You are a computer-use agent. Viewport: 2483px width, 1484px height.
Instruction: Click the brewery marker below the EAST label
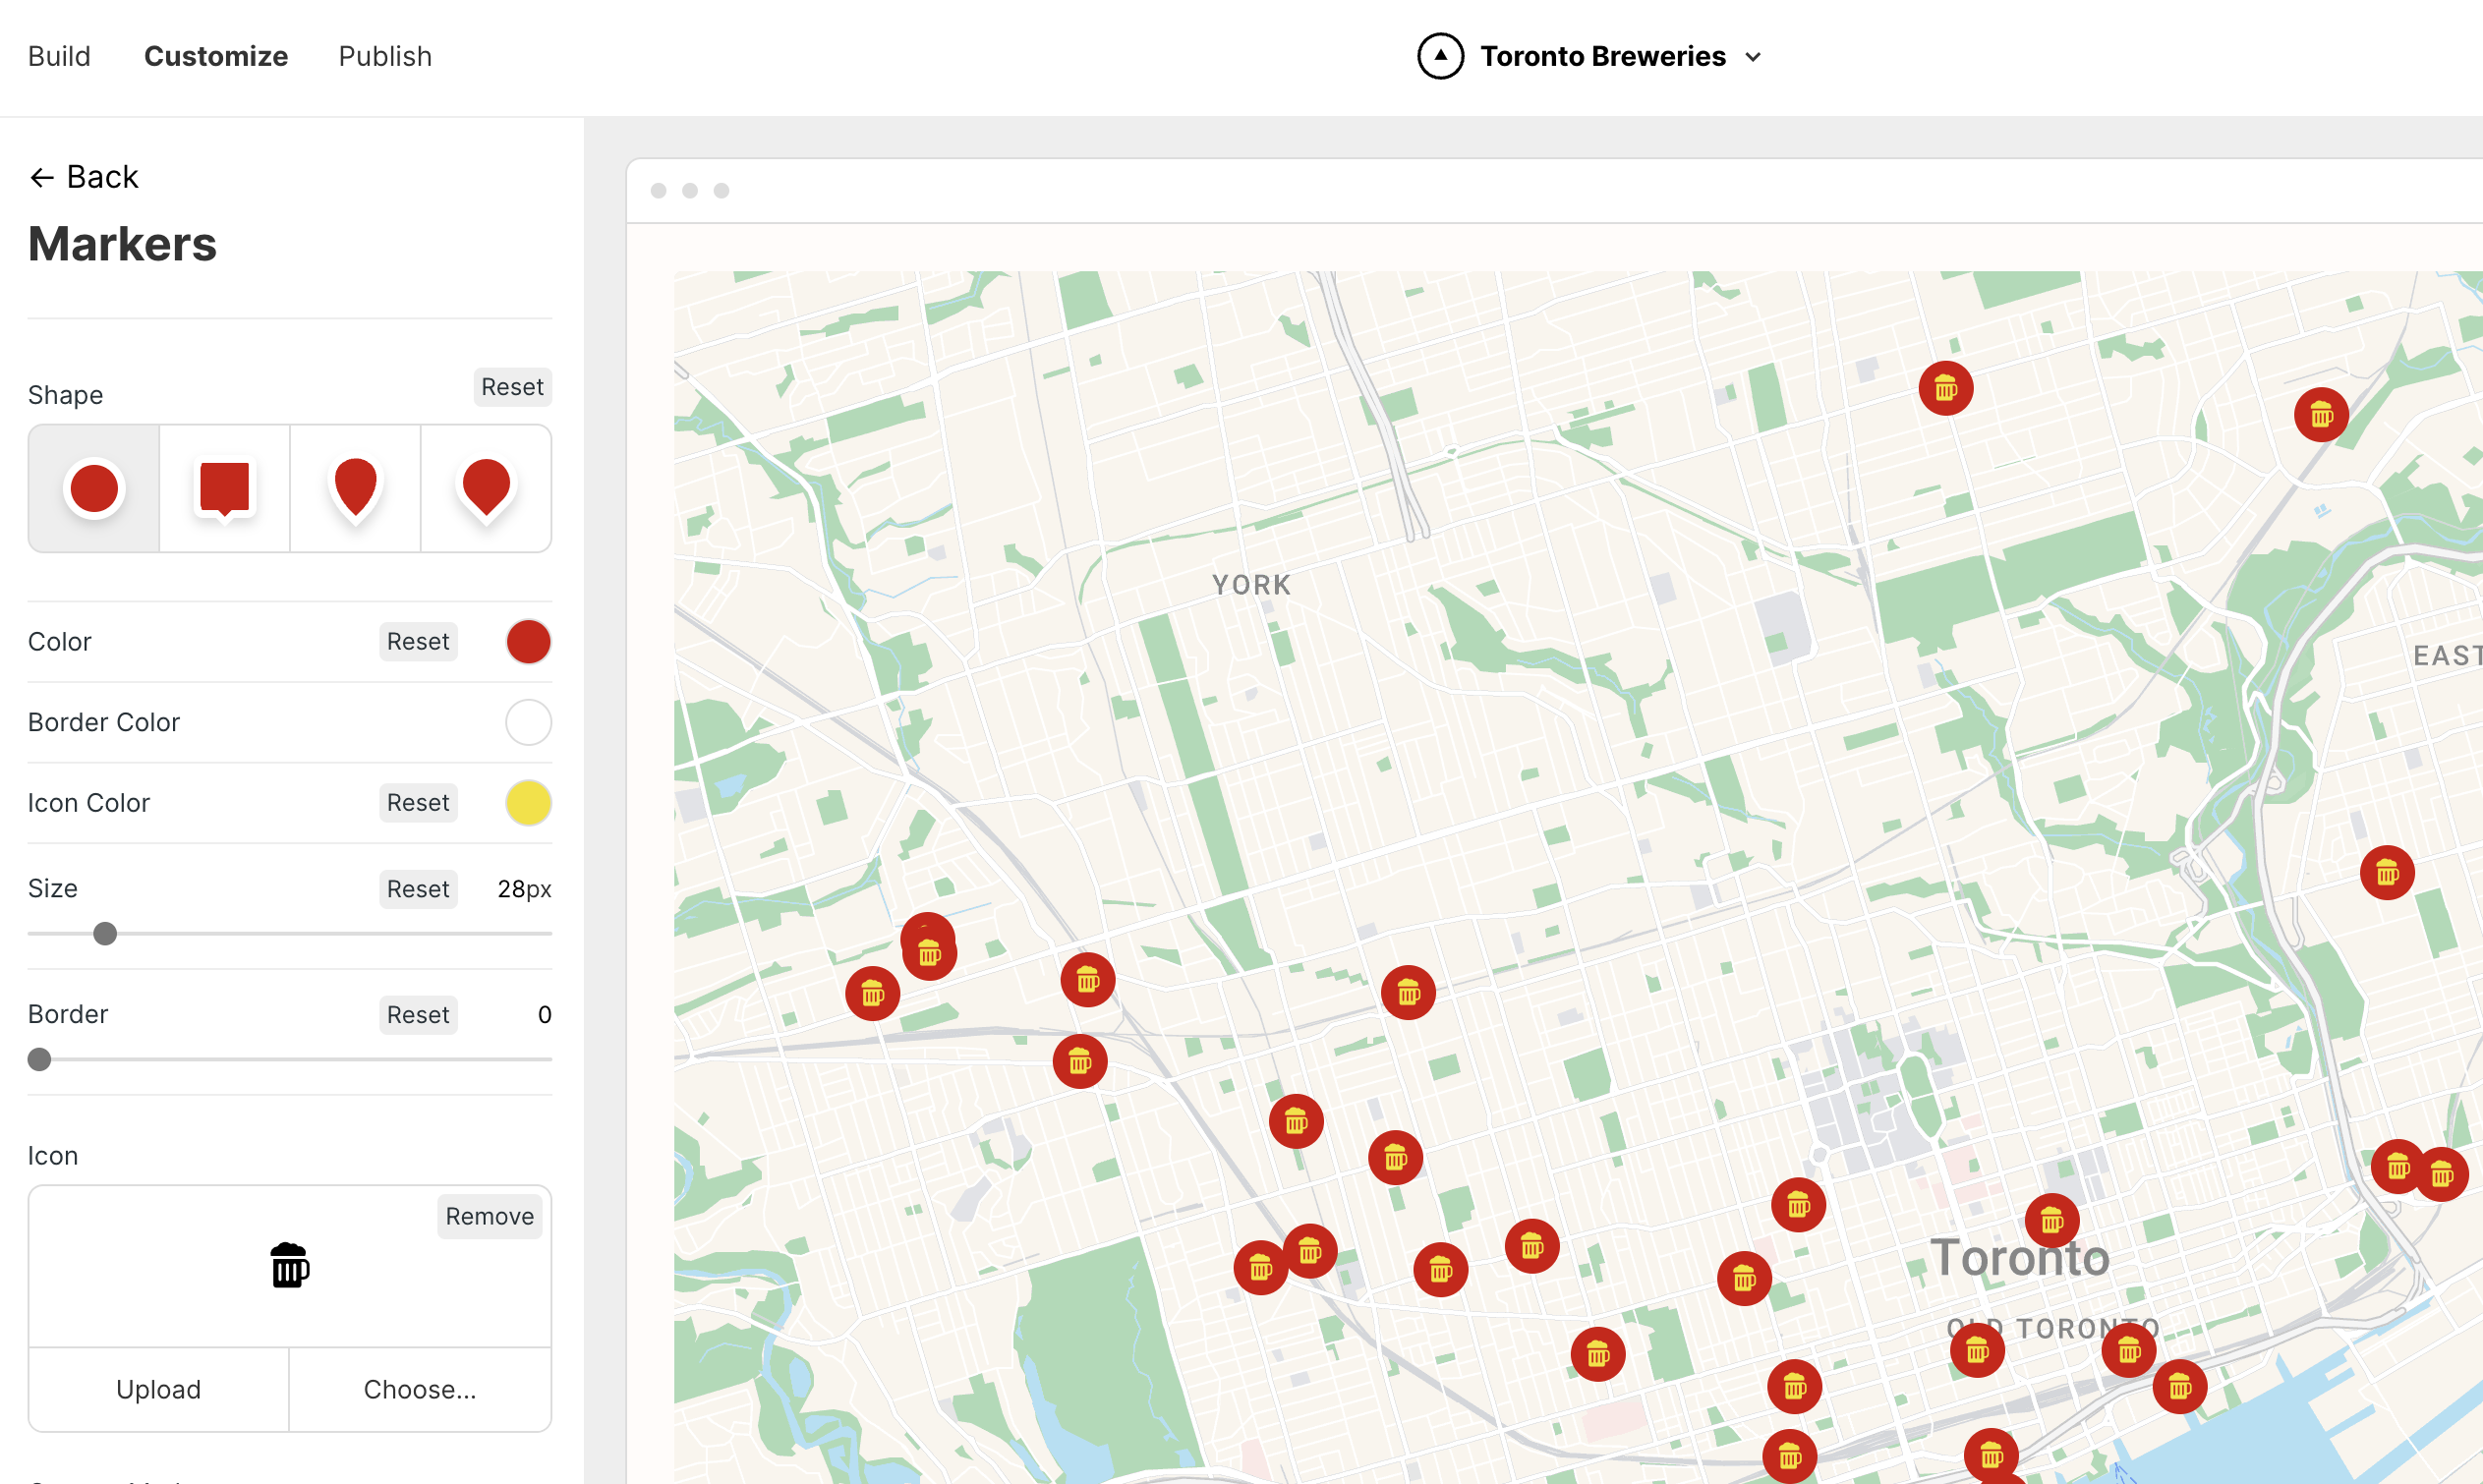[2386, 873]
